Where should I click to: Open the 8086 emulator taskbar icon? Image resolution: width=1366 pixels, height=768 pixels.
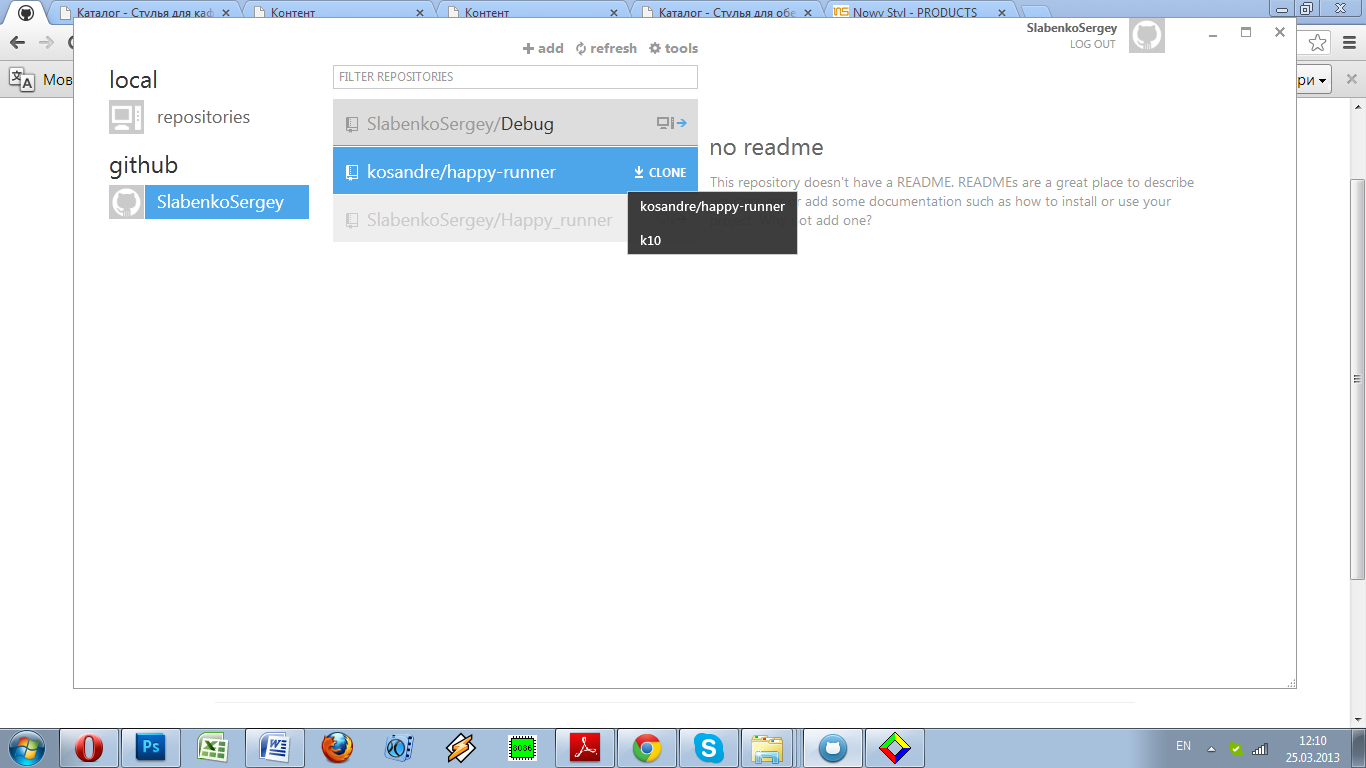point(523,748)
